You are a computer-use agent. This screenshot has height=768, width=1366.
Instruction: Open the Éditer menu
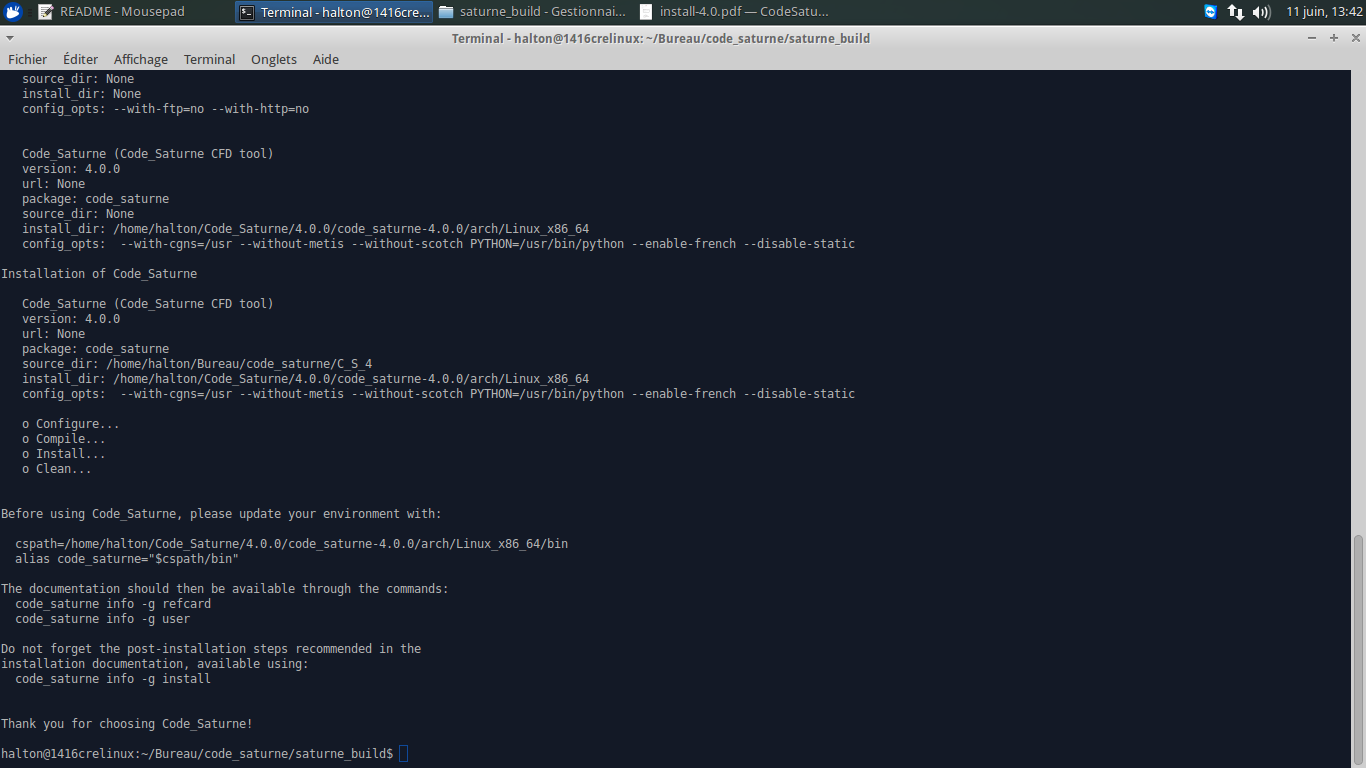click(x=80, y=59)
